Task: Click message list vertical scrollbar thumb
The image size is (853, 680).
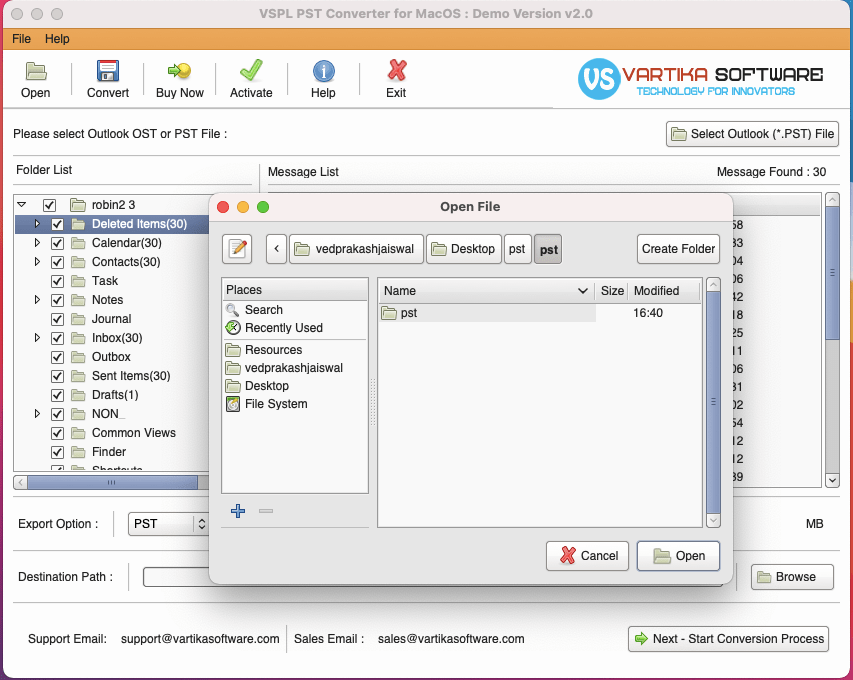Action: click(x=832, y=273)
